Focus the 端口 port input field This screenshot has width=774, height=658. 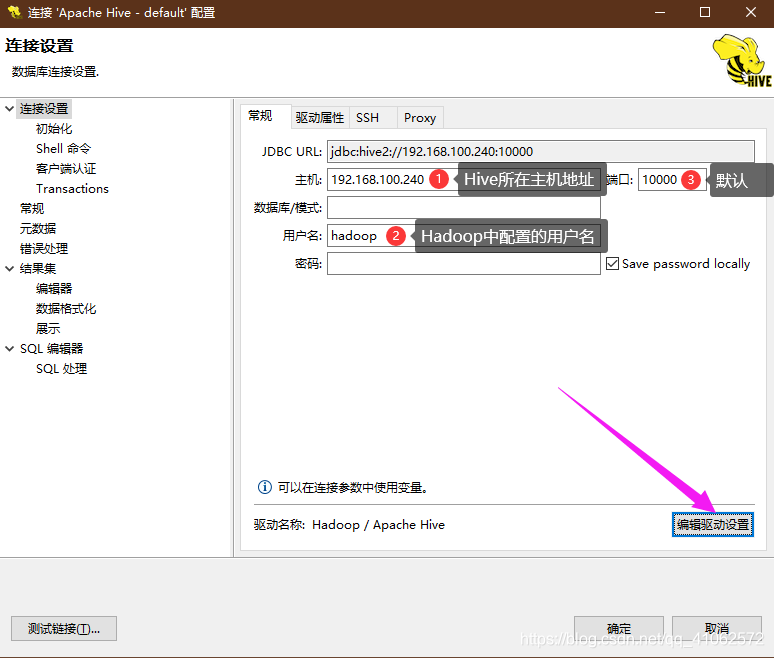coord(672,180)
